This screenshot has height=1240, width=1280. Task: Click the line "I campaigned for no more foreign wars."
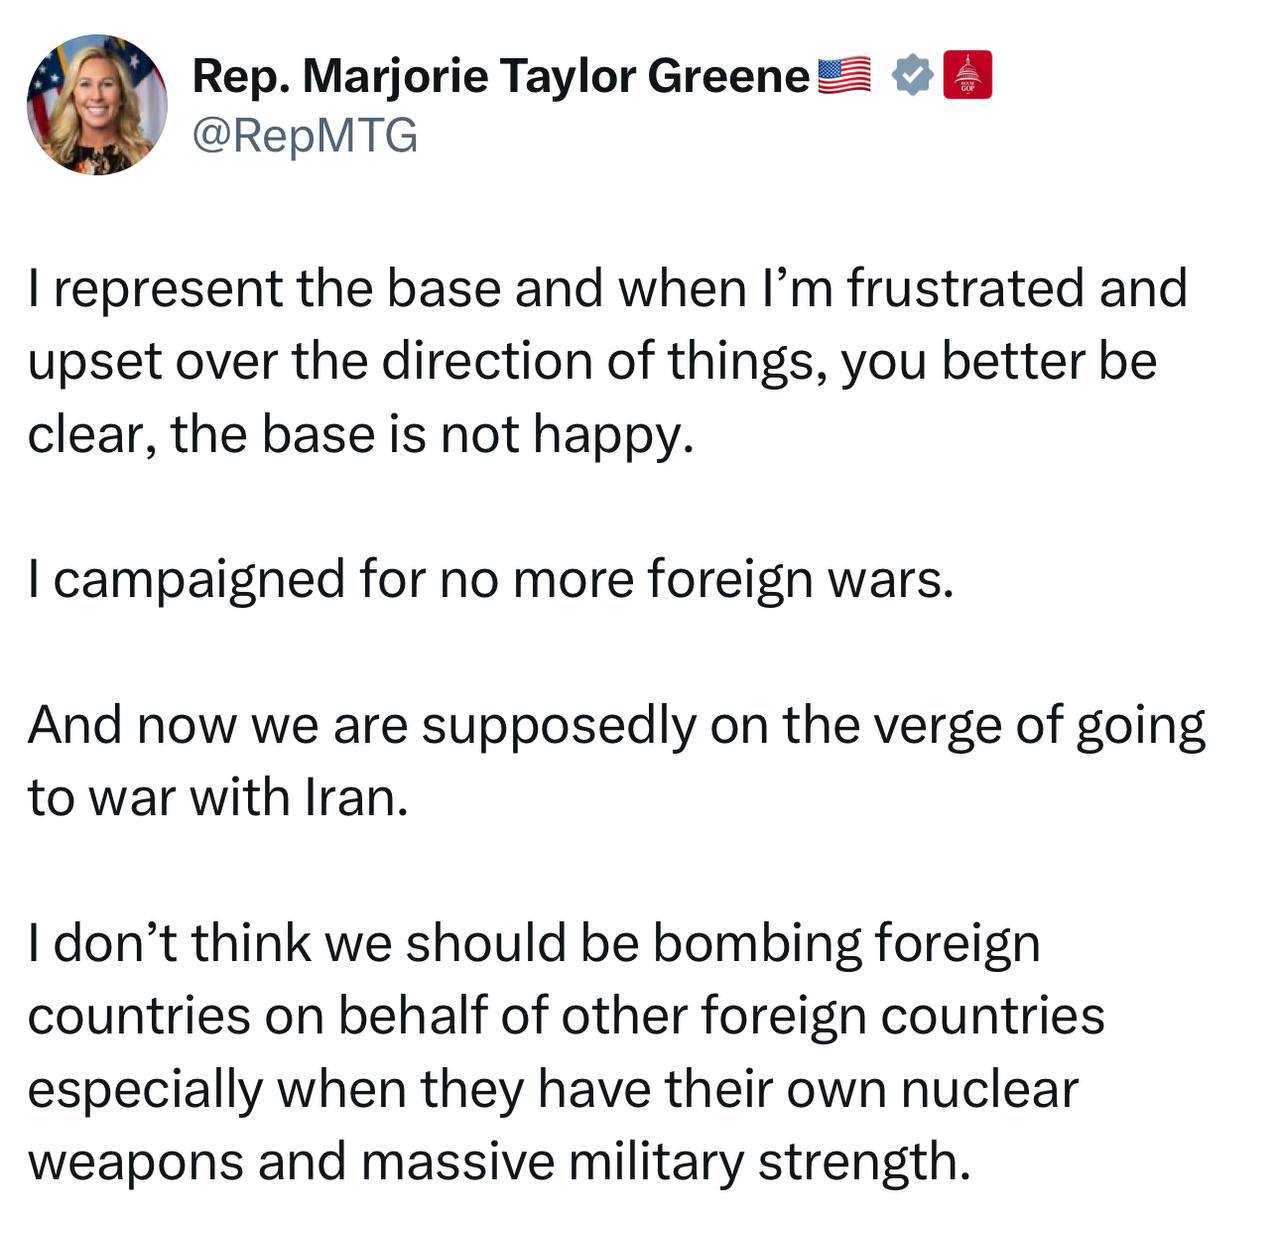[x=490, y=579]
